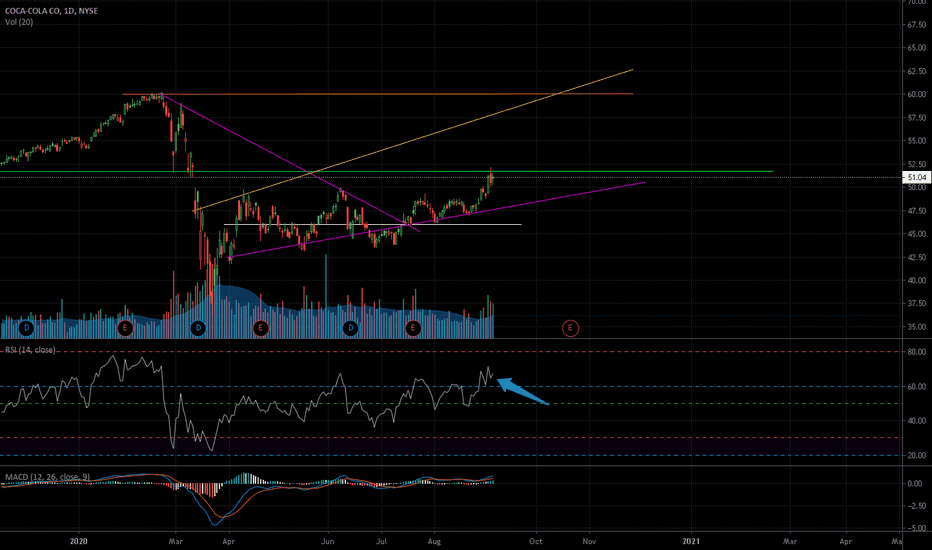
Task: Click the 62.50 price axis label
Action: pyautogui.click(x=916, y=71)
